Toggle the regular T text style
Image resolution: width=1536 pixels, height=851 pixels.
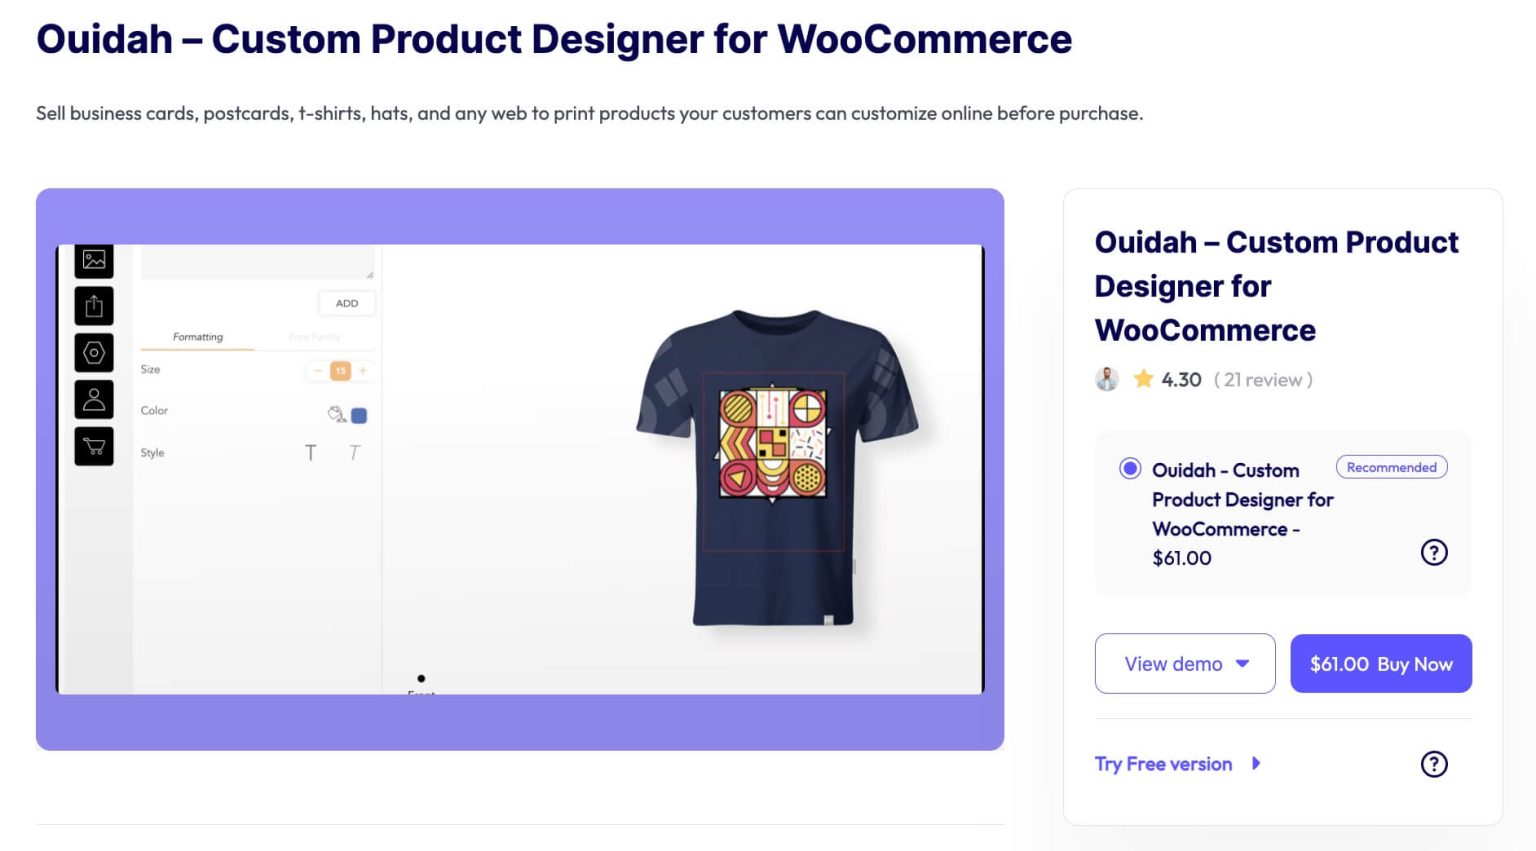click(x=311, y=452)
